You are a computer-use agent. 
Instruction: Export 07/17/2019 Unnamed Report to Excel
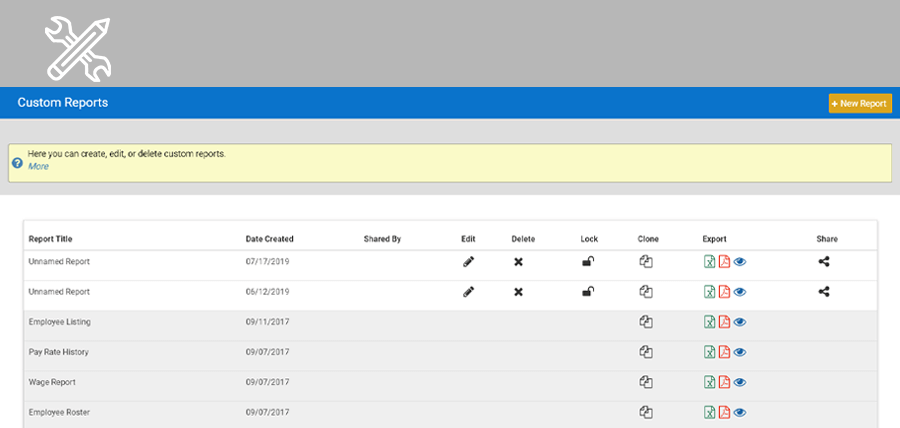point(709,262)
